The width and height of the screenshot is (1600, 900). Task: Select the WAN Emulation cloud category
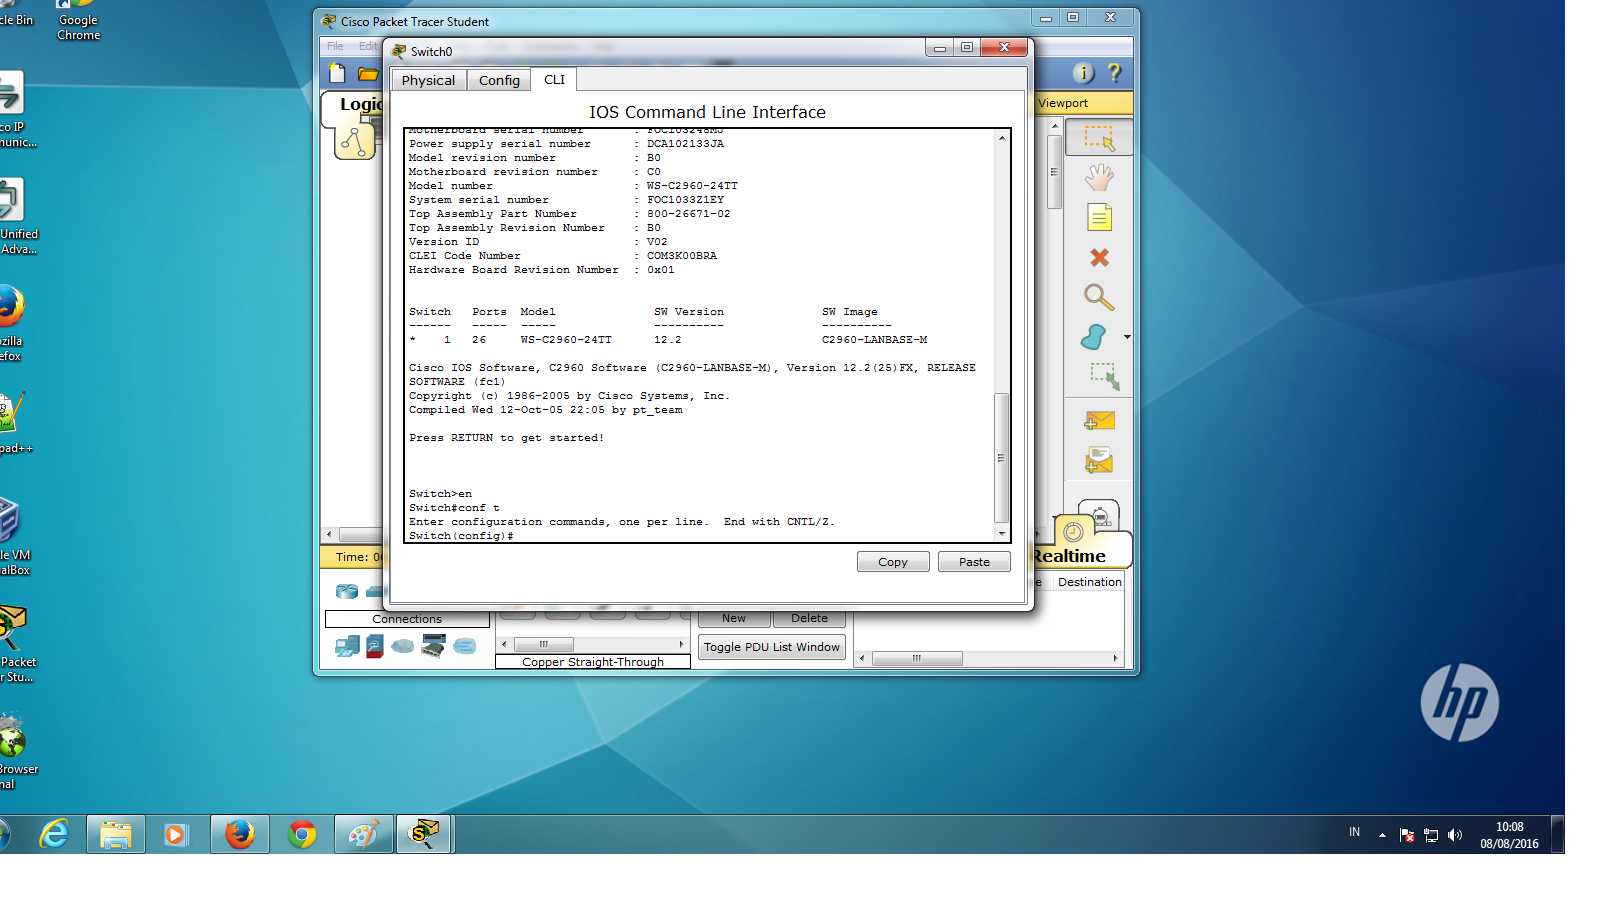pos(403,646)
